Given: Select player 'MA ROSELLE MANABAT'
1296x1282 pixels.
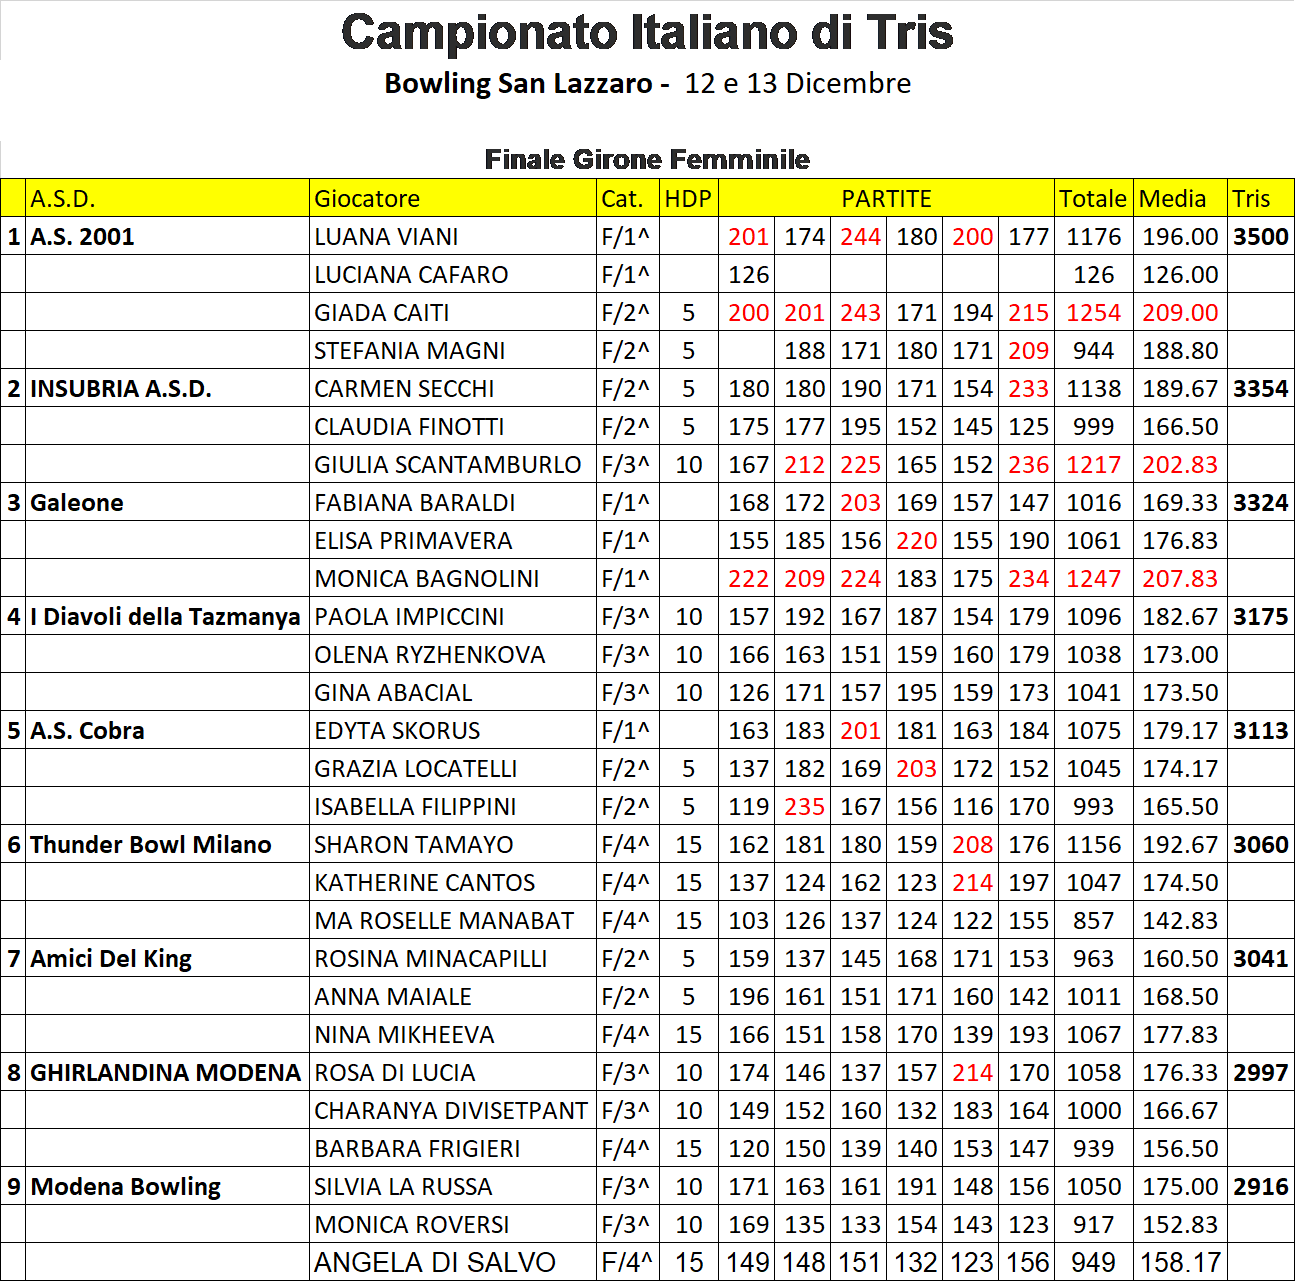Looking at the screenshot, I should pyautogui.click(x=444, y=920).
